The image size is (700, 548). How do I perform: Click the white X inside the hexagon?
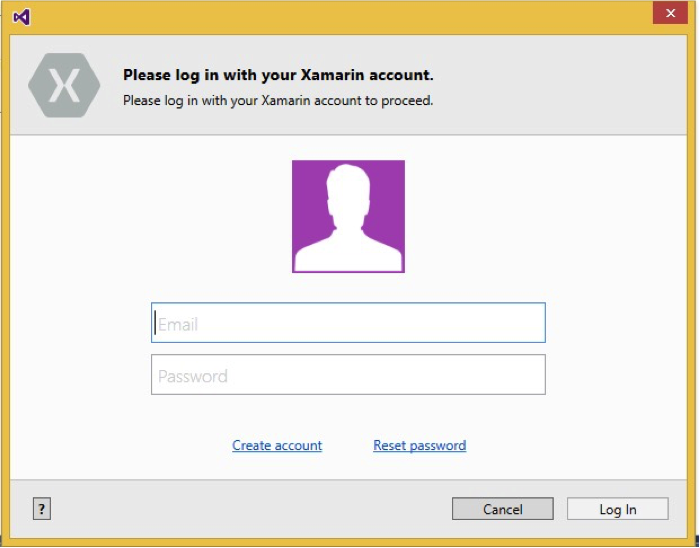tap(64, 86)
